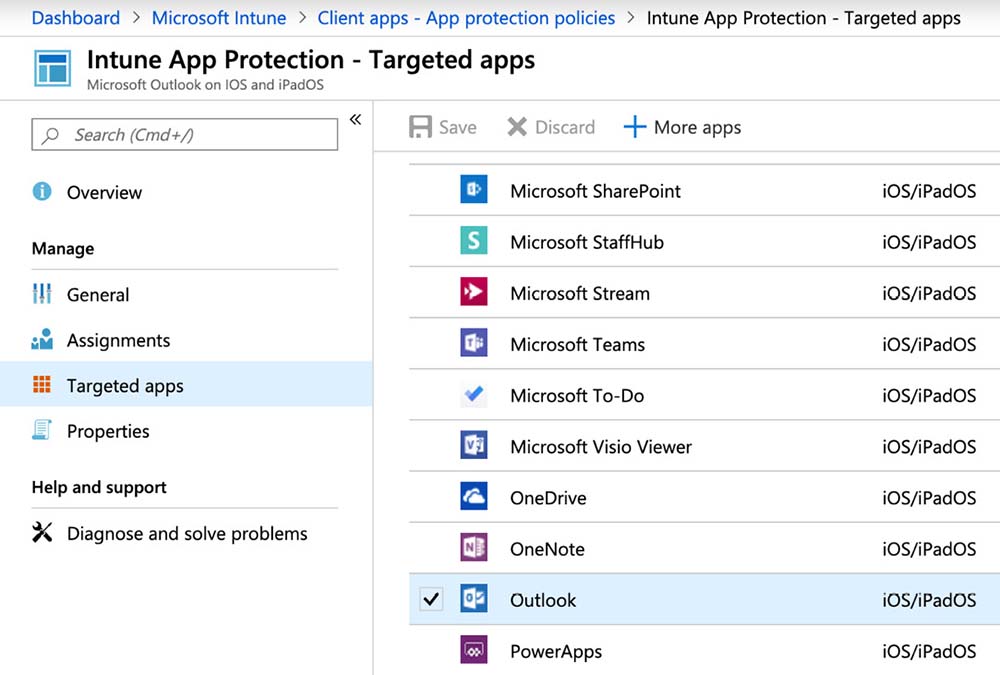
Task: Collapse the sidebar with double chevron
Action: [x=355, y=120]
